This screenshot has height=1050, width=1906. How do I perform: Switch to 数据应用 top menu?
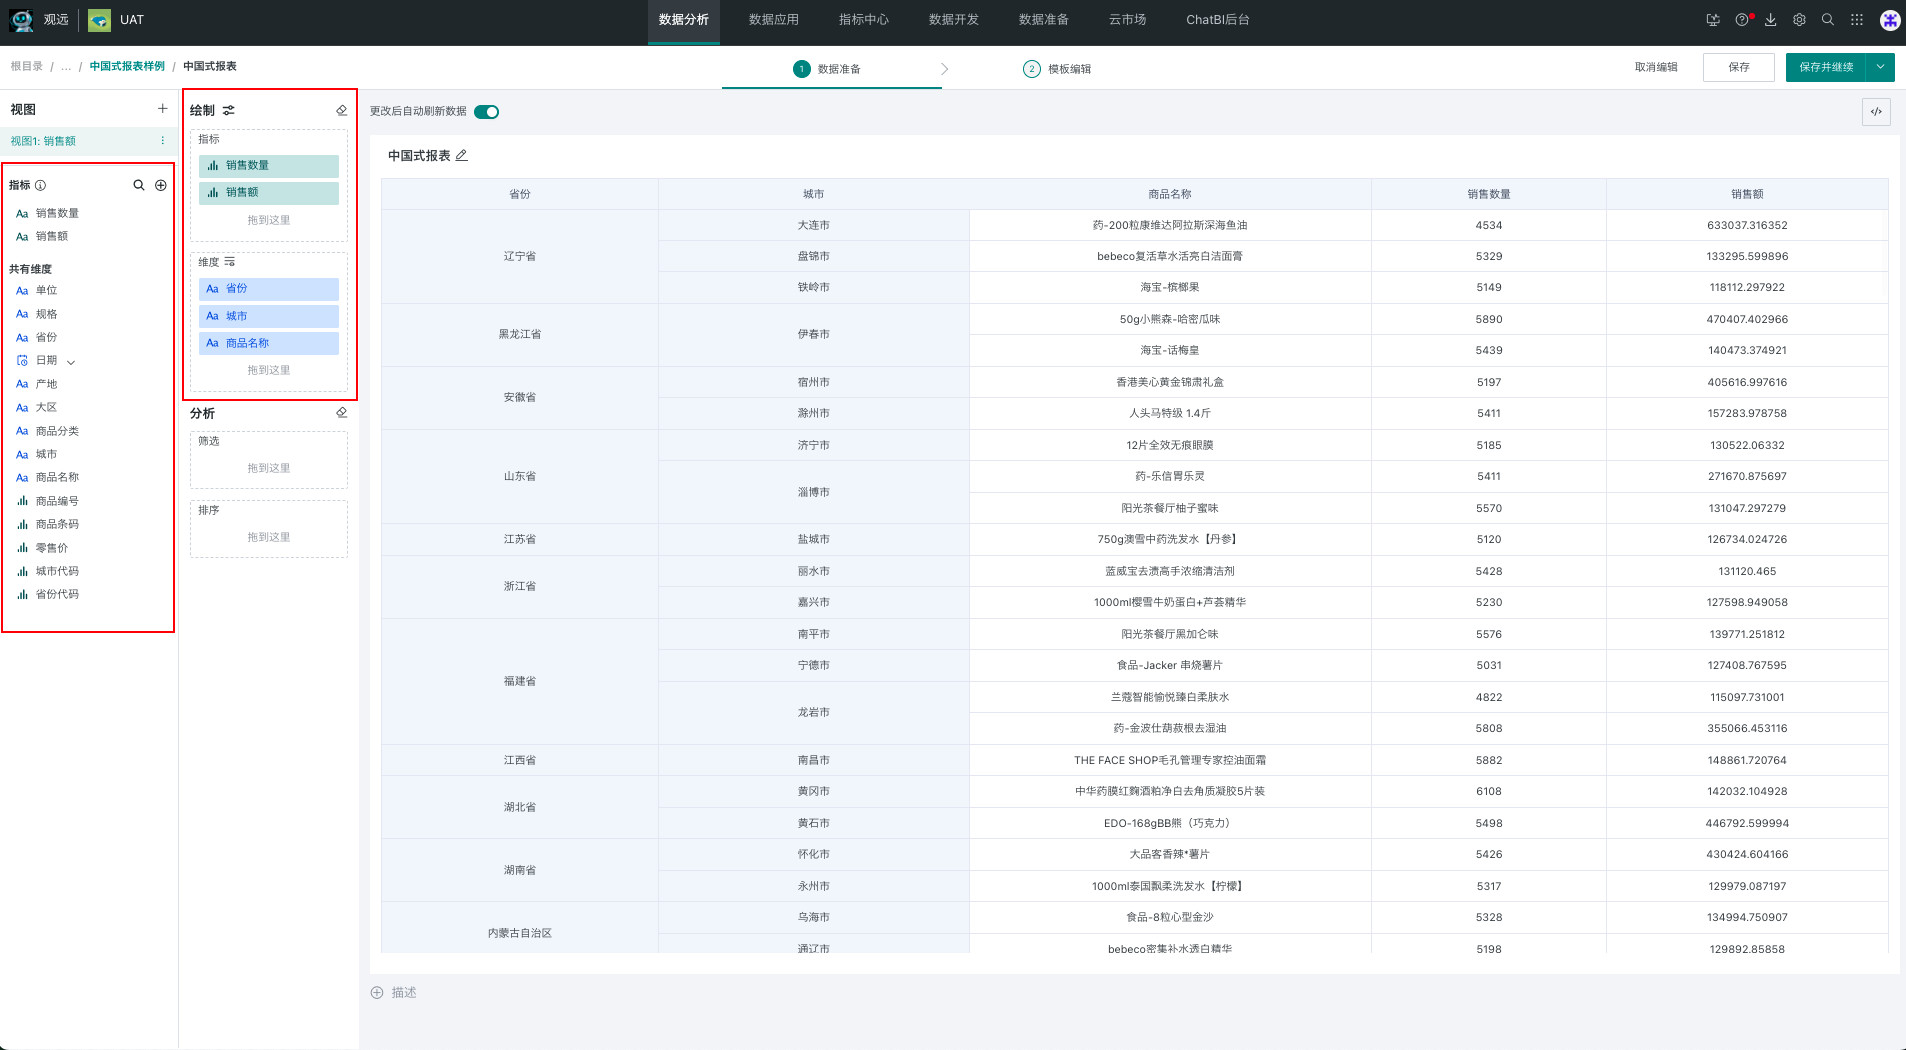click(773, 20)
